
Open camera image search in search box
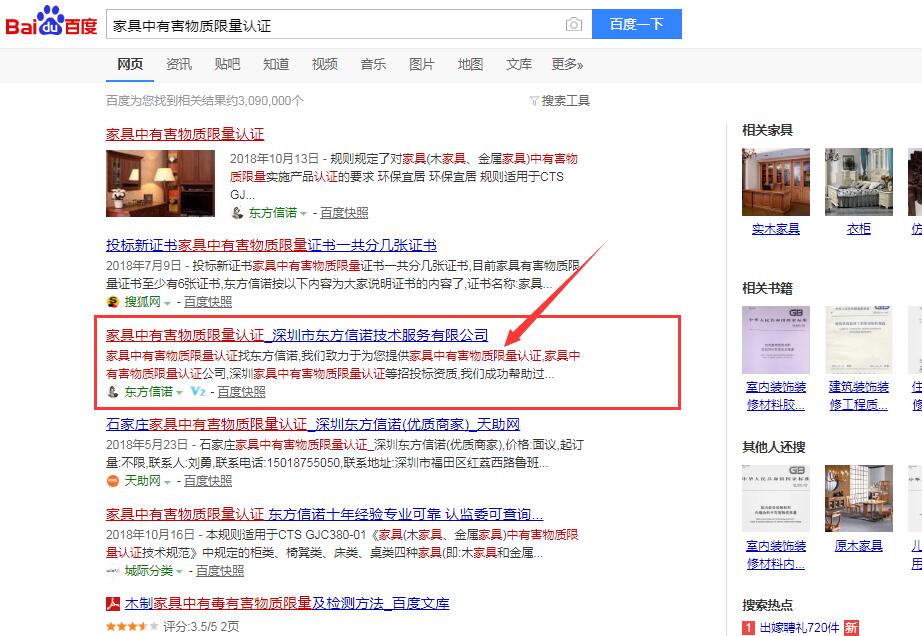coord(573,24)
